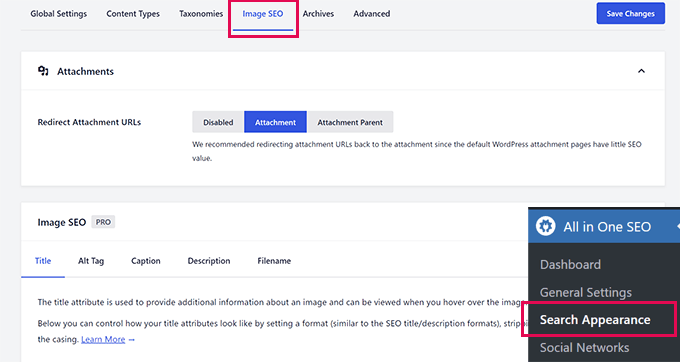Switch to the Content Types tab

133,14
